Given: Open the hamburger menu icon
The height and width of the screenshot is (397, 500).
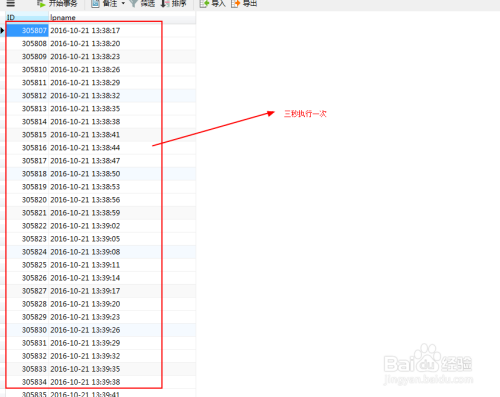Looking at the screenshot, I should tap(11, 3).
